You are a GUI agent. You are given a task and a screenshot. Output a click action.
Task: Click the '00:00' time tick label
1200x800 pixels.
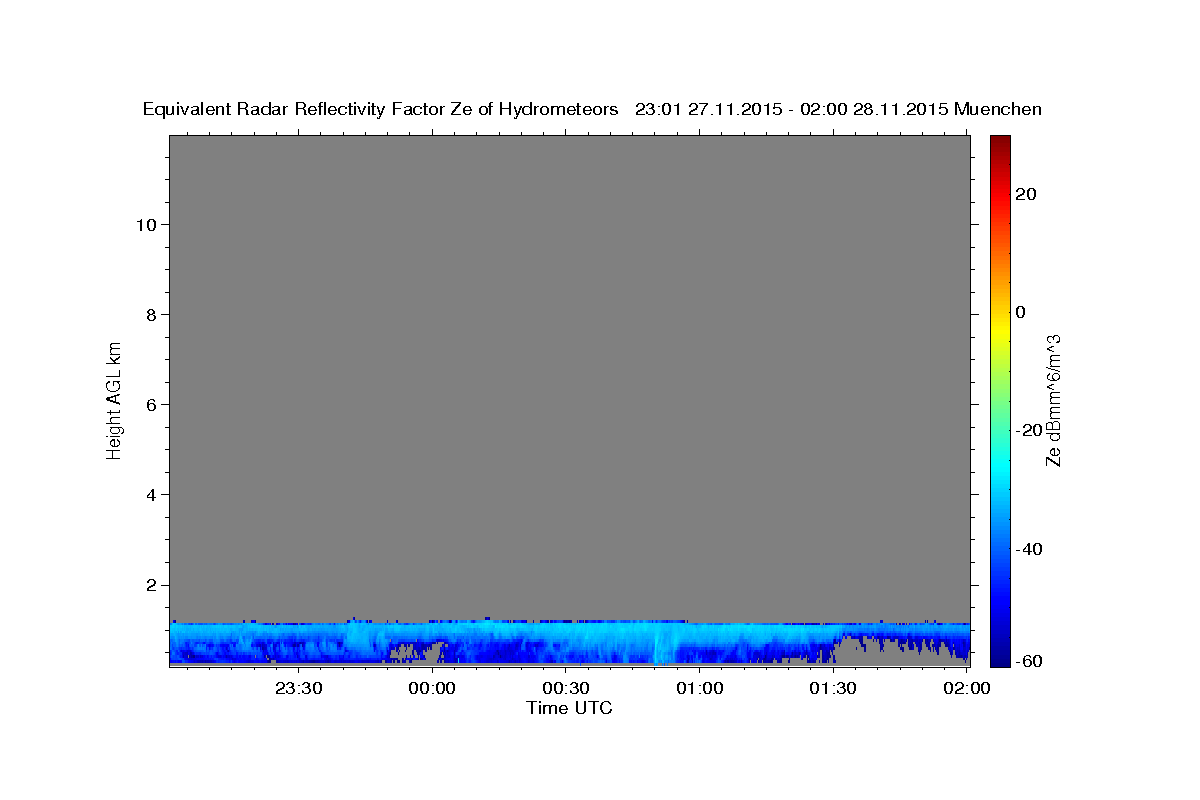point(432,688)
